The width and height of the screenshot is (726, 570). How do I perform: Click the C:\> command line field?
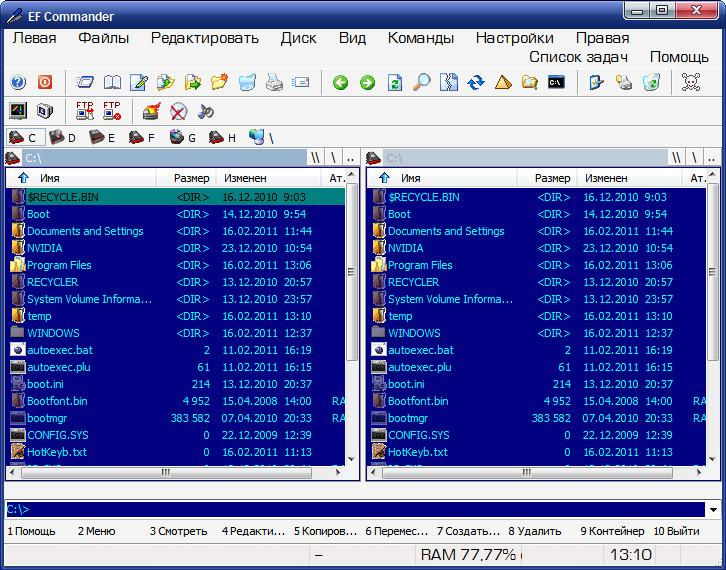(356, 509)
